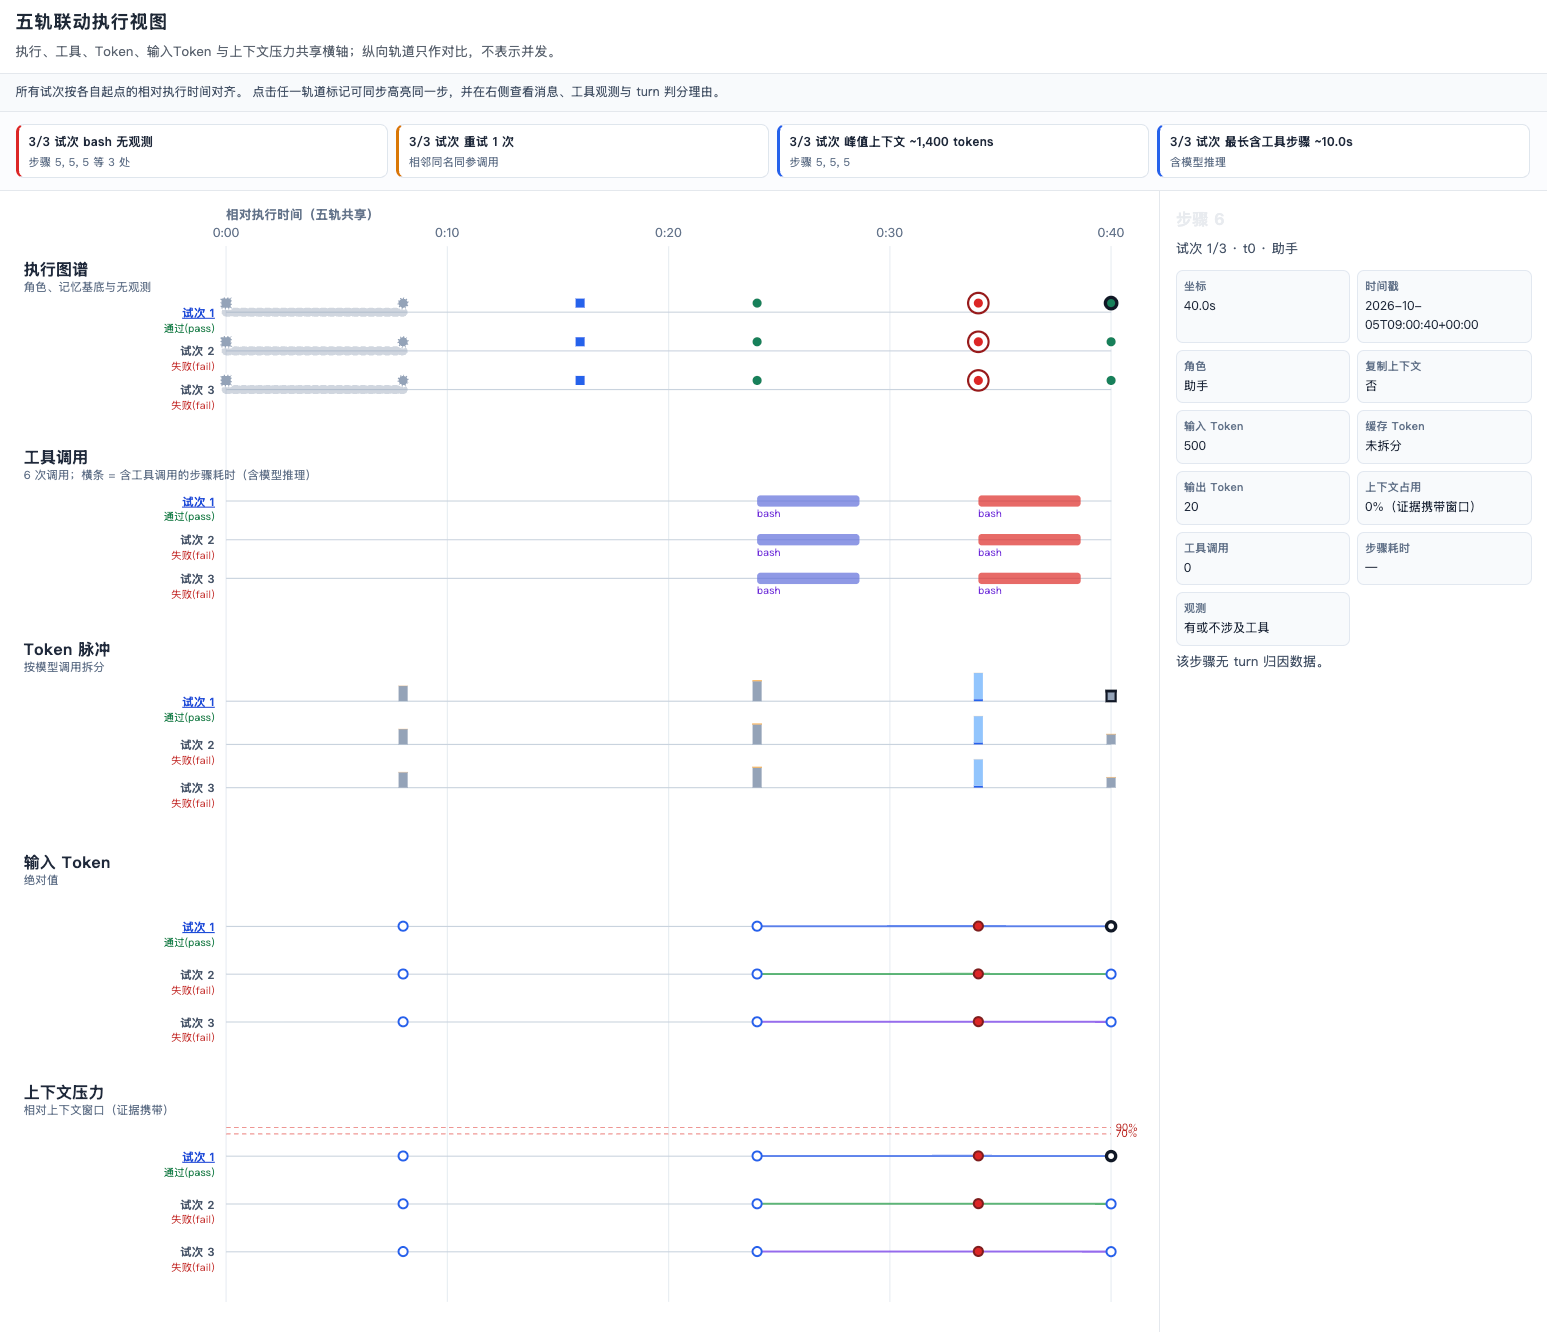This screenshot has width=1547, height=1342.
Task: Click the '观测' detail cell
Action: pos(1263,619)
